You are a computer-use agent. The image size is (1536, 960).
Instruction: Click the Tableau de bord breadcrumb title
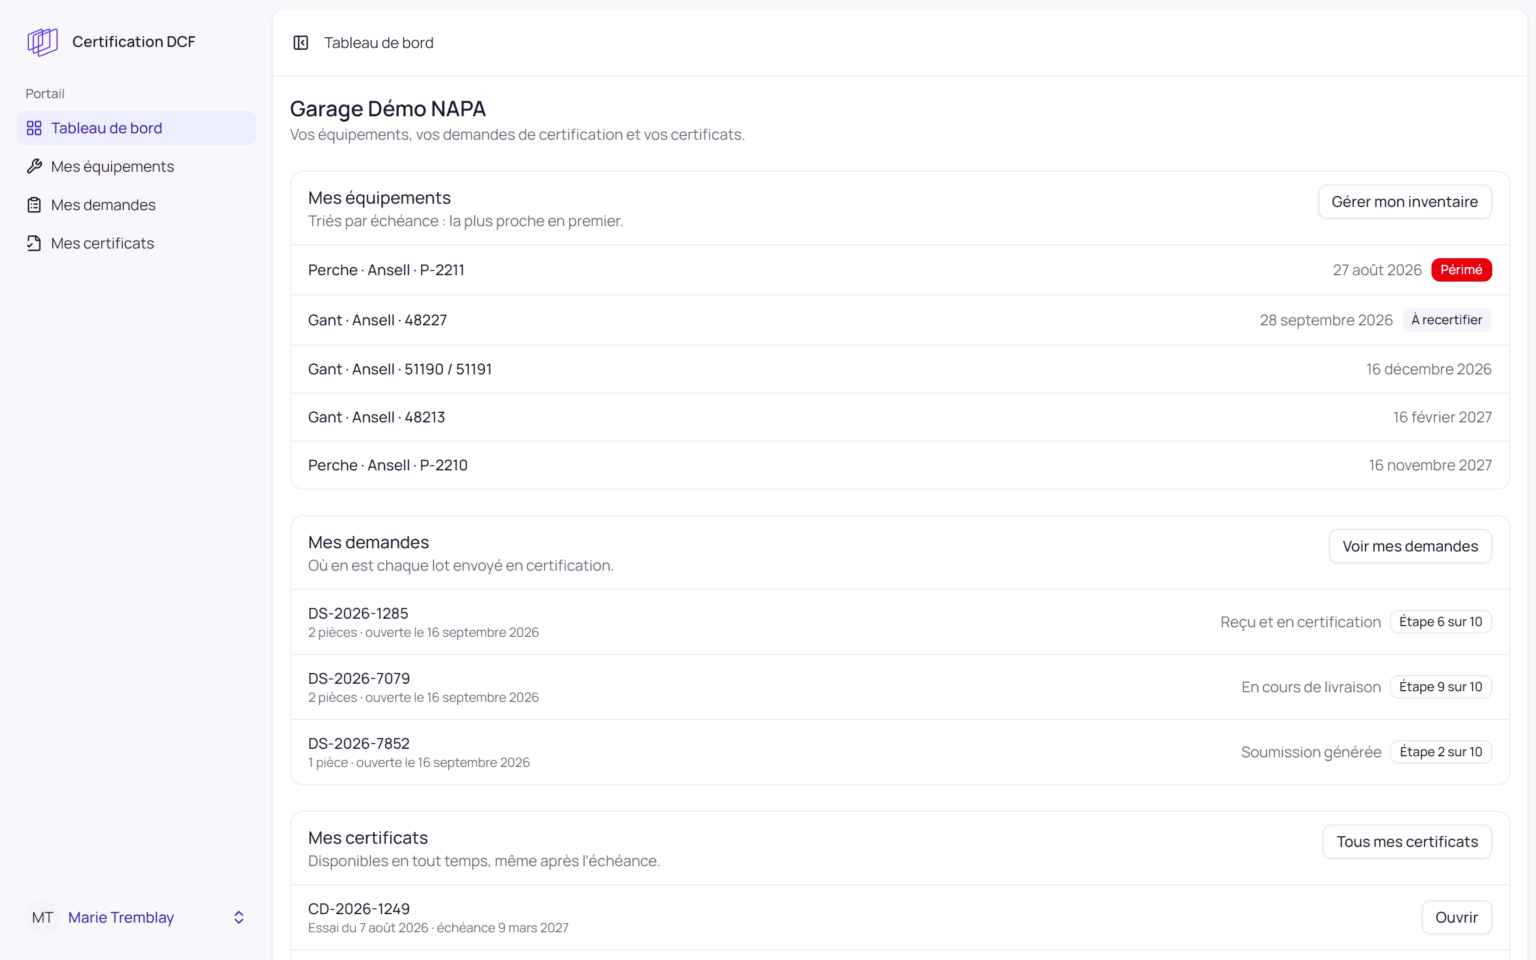coord(379,43)
